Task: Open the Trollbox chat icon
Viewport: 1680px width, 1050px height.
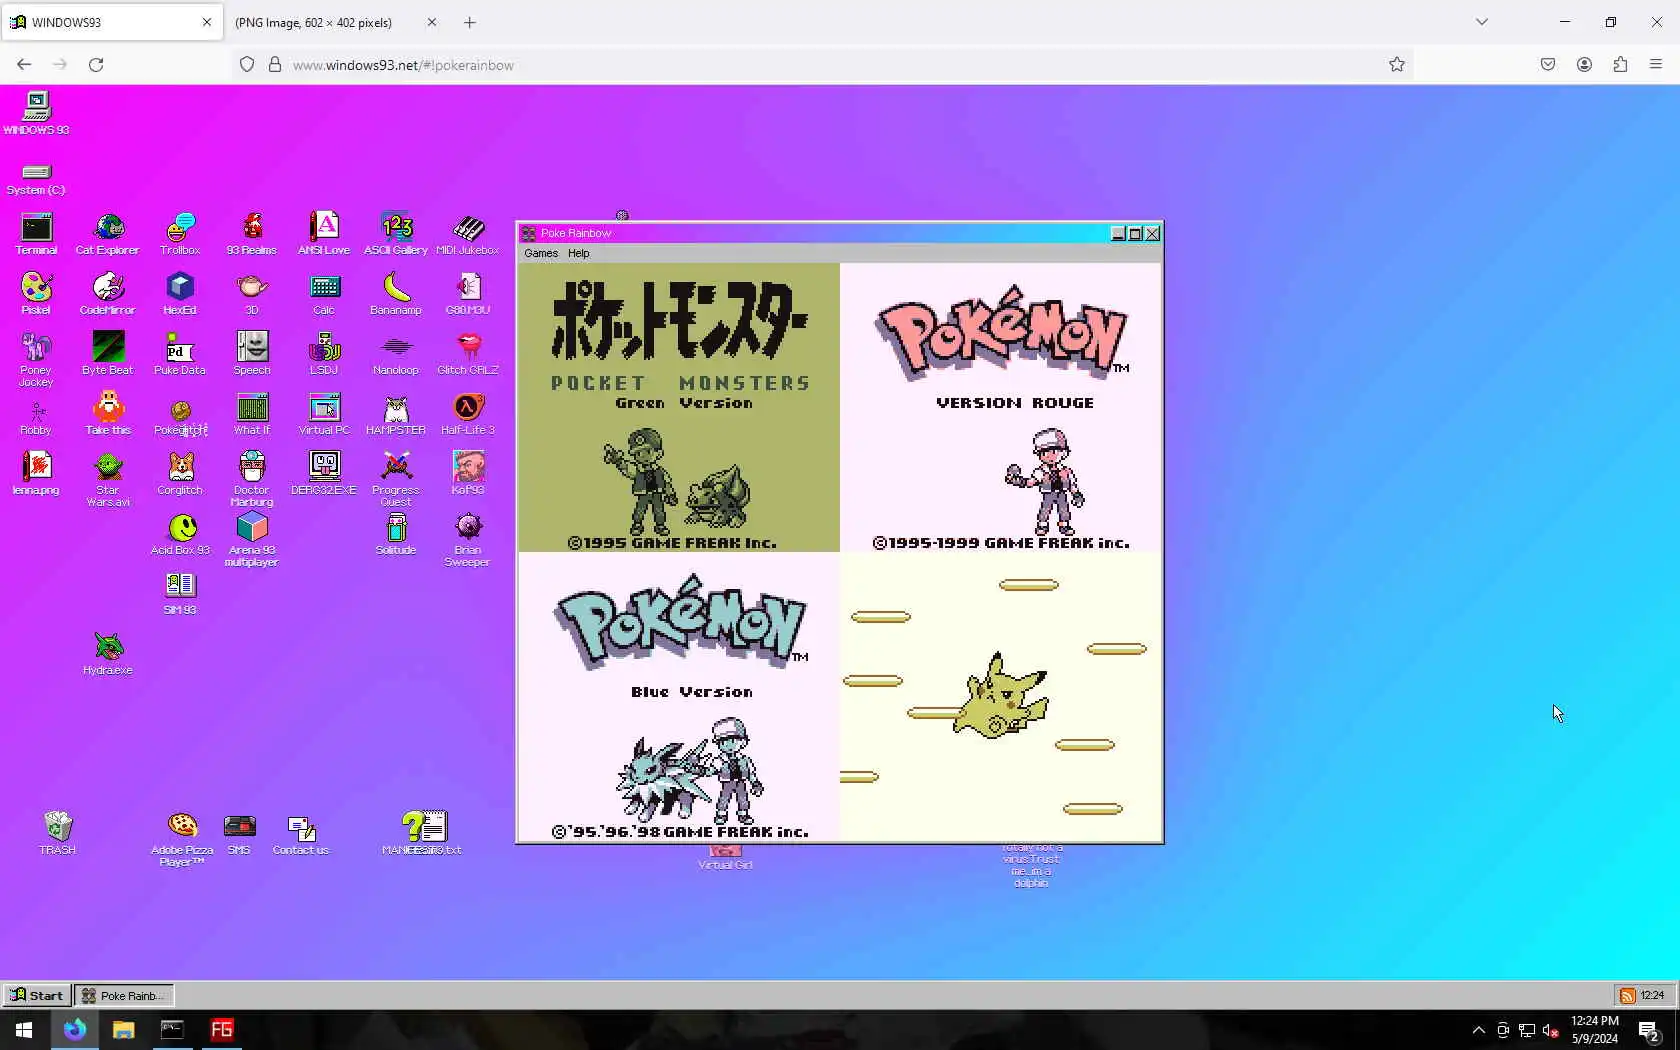Action: (180, 234)
